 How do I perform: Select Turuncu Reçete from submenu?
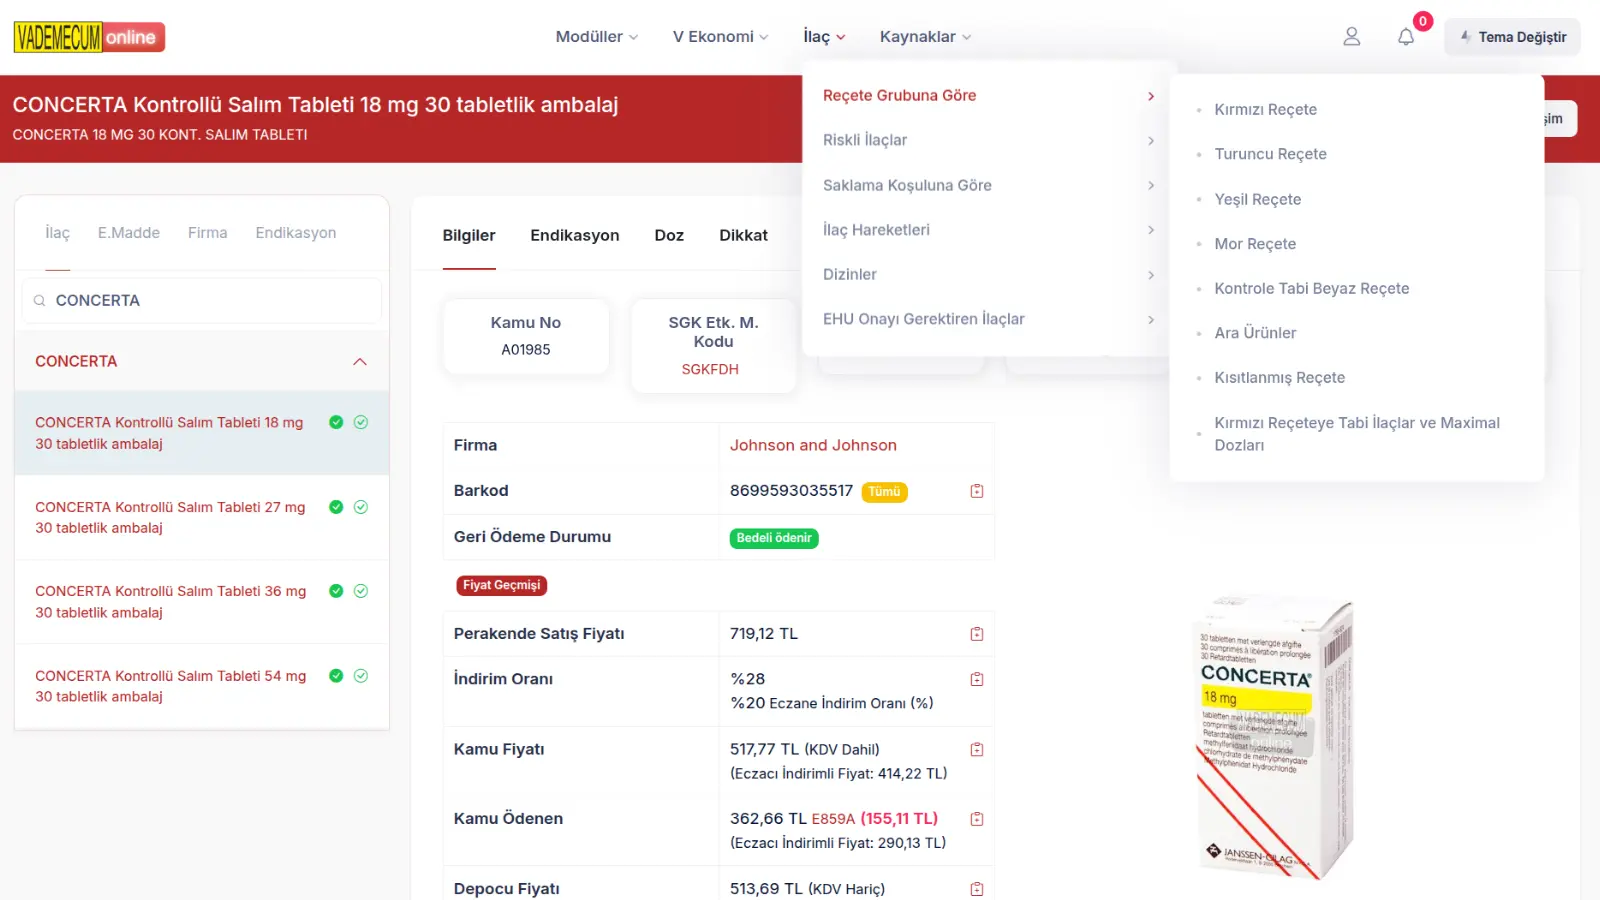click(1270, 154)
